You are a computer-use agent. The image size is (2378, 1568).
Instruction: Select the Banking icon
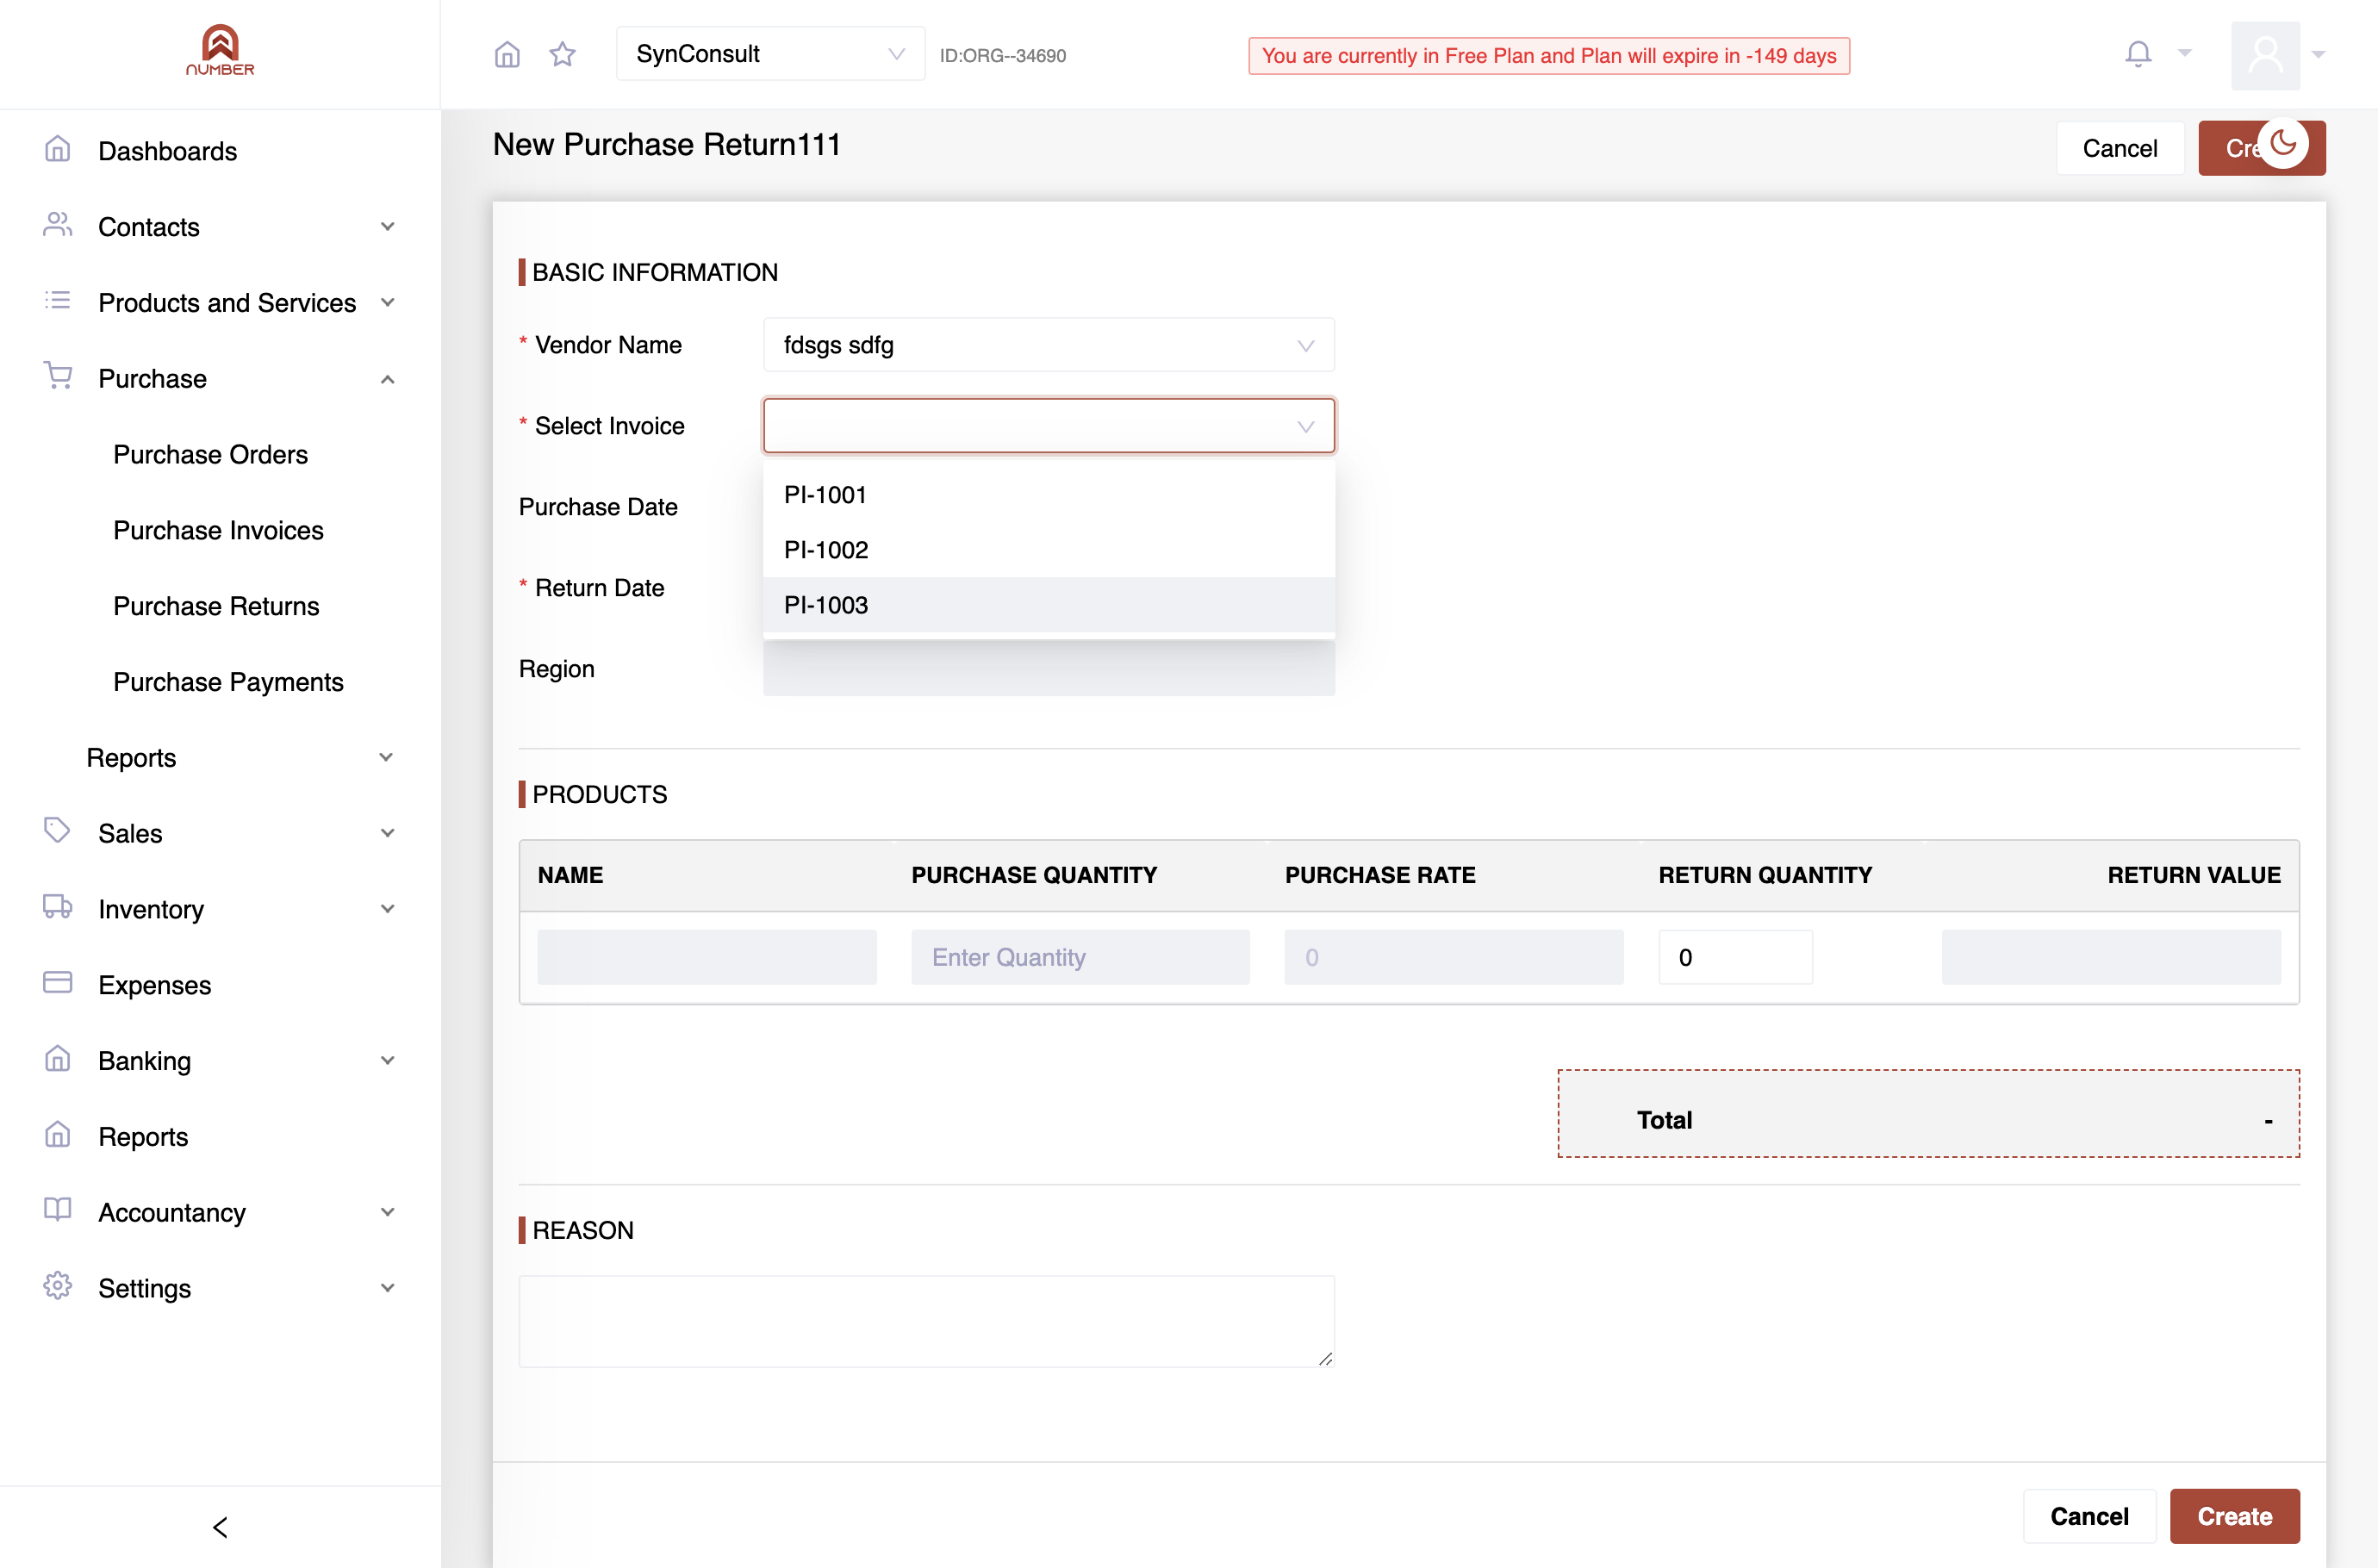(x=58, y=1059)
